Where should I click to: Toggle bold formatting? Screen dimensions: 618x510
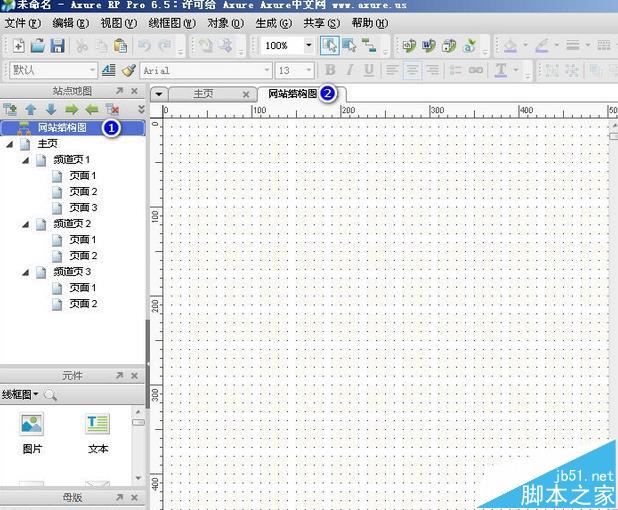[330, 70]
